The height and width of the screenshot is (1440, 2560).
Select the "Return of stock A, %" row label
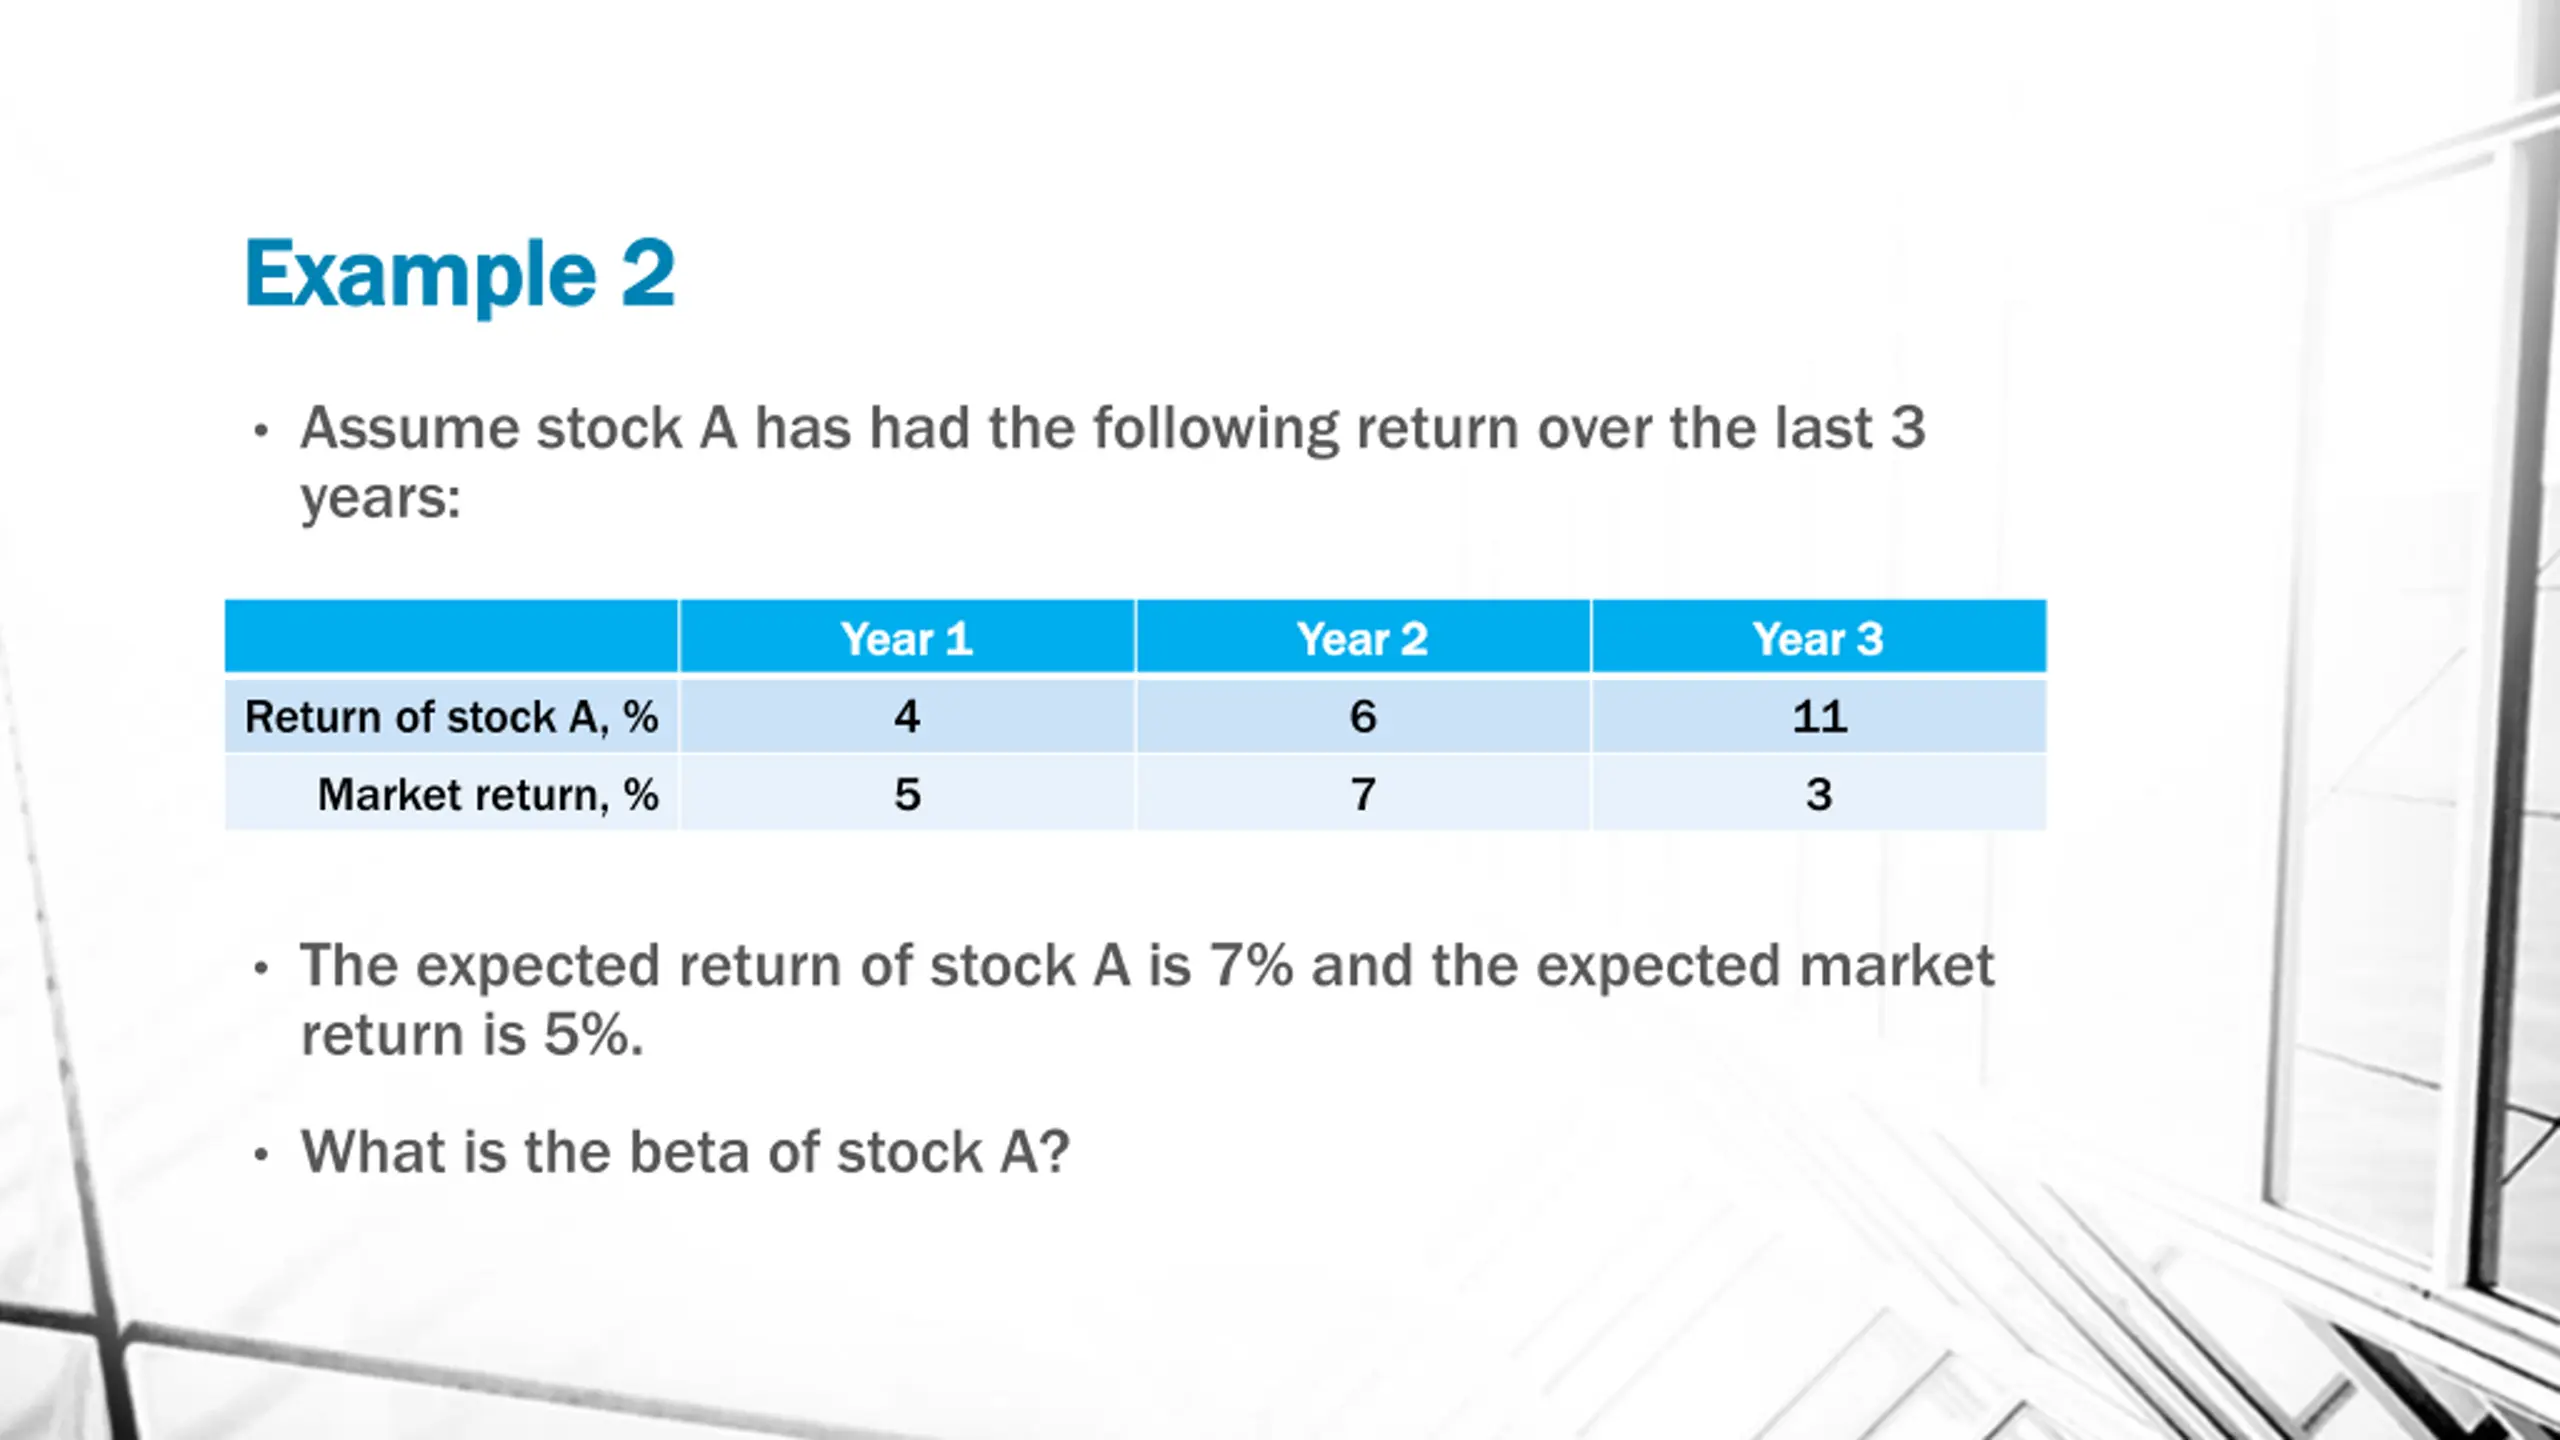click(451, 717)
